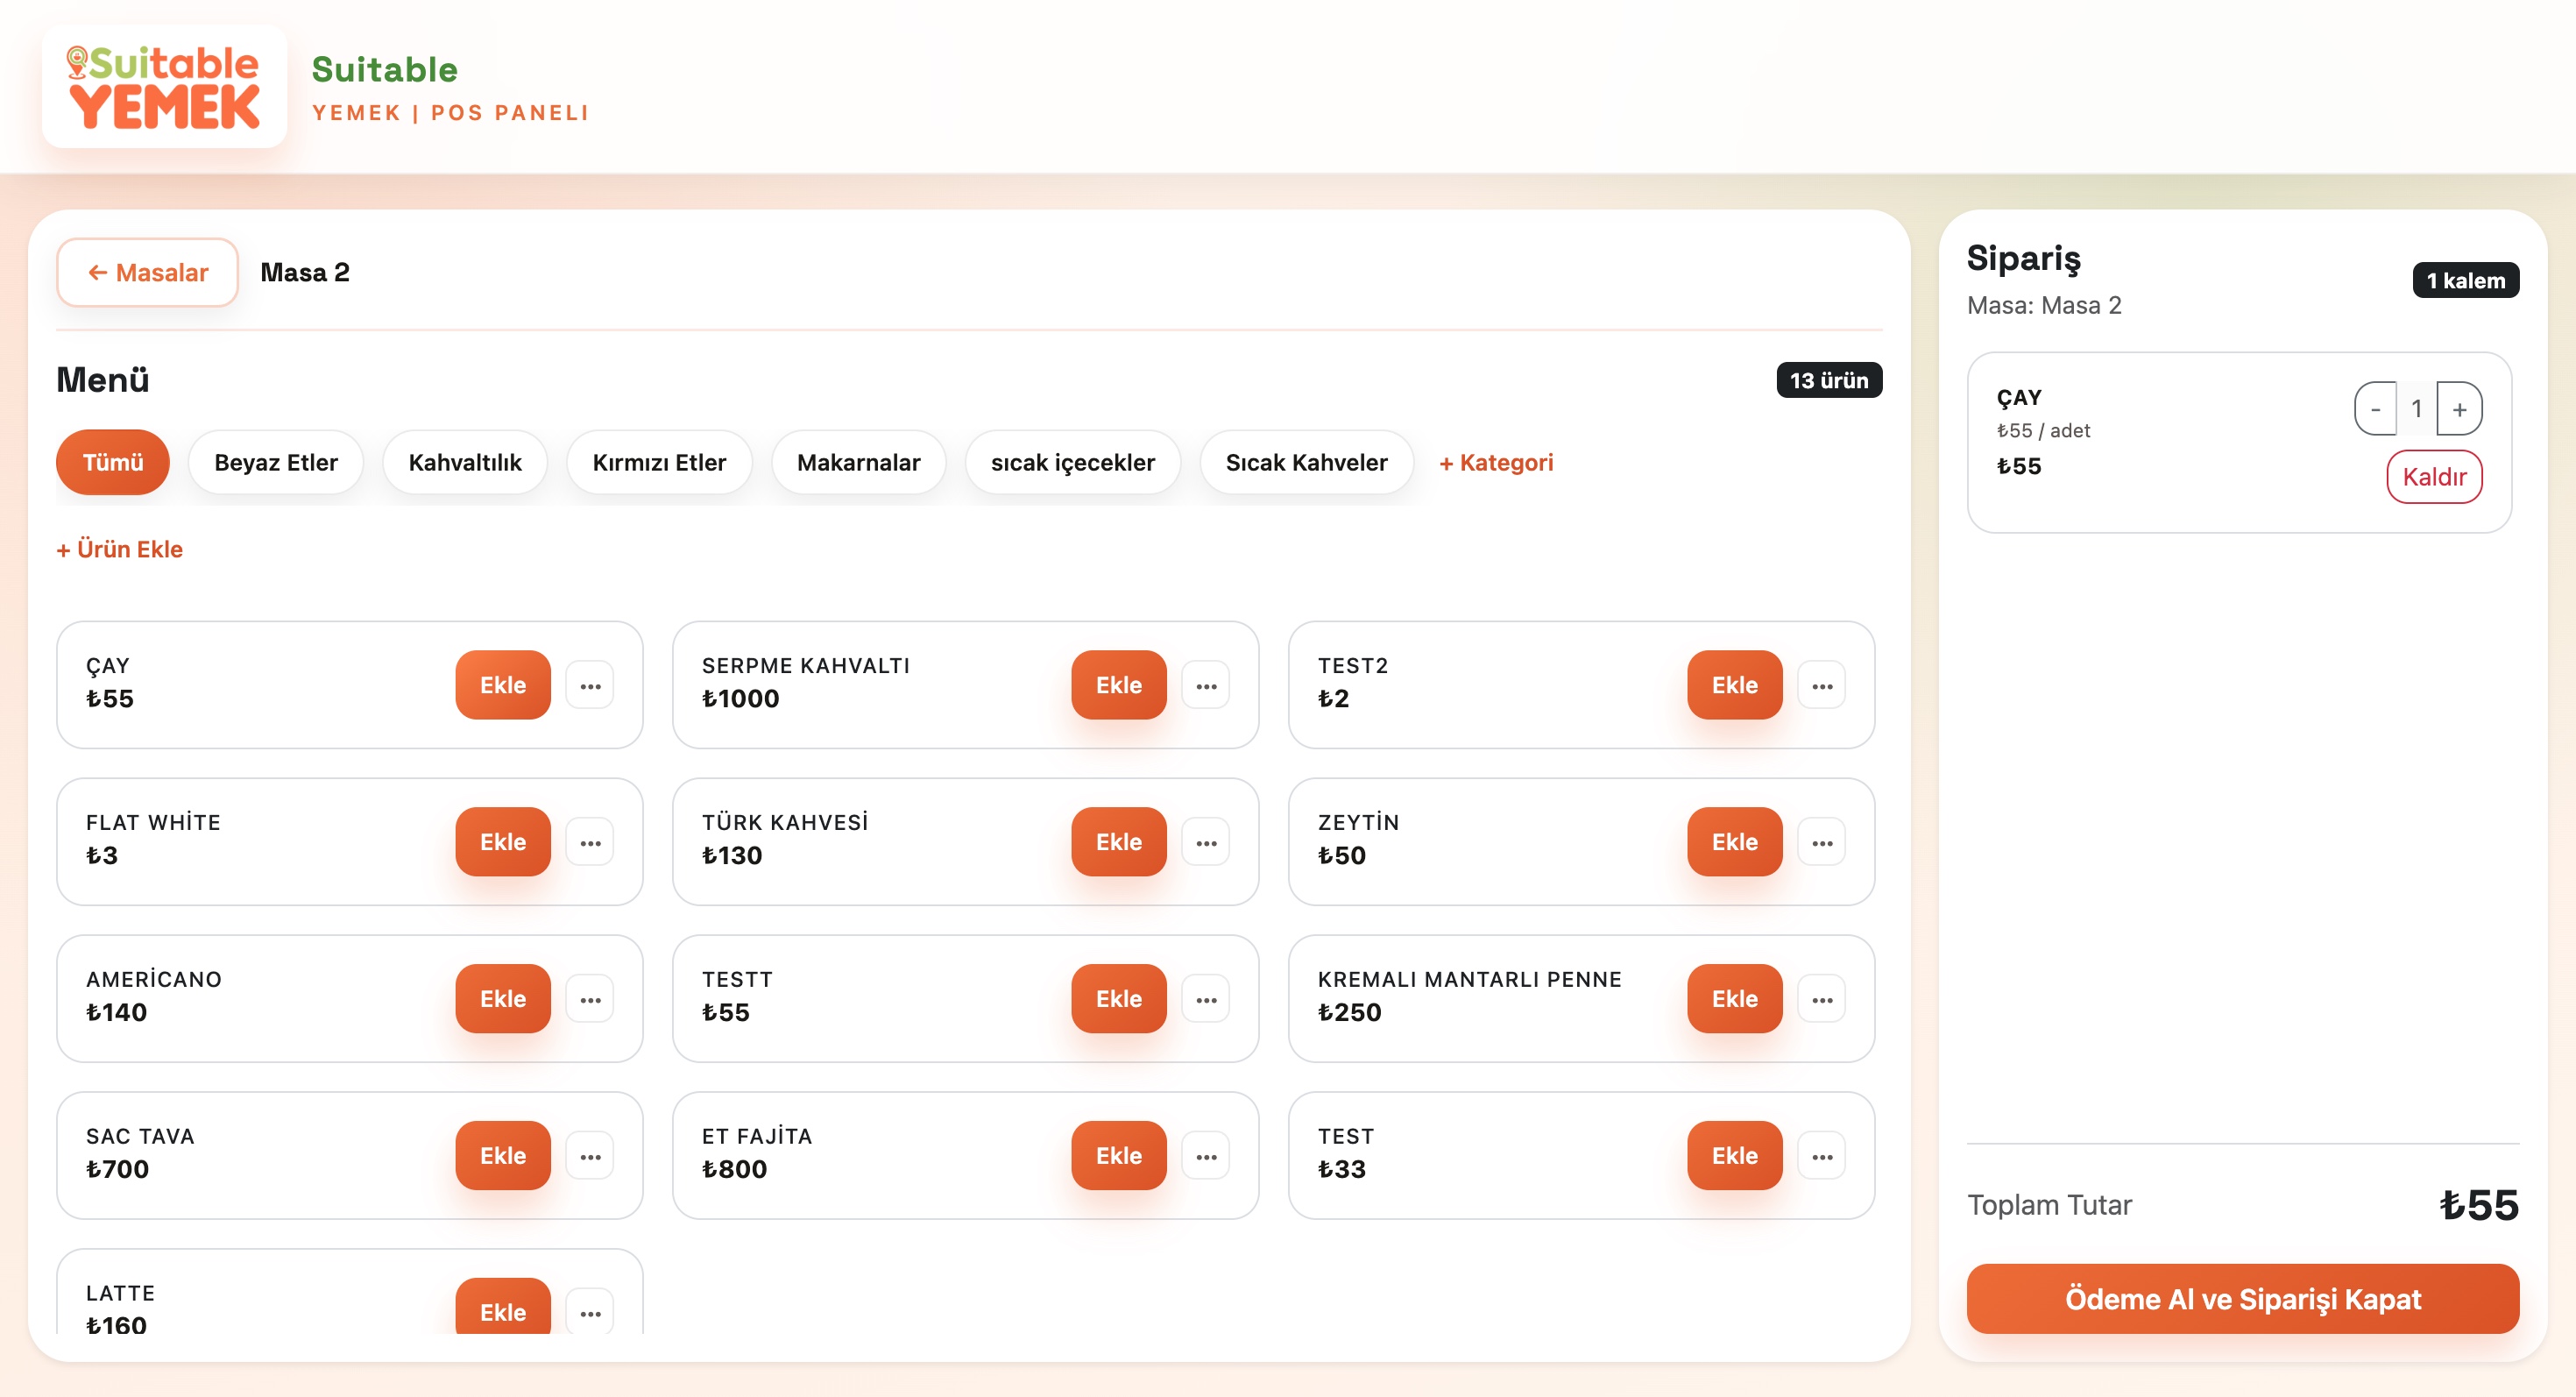Screen dimensions: 2576x1397
Task: Open more options for SERPME KAHVALTI
Action: coord(1206,686)
